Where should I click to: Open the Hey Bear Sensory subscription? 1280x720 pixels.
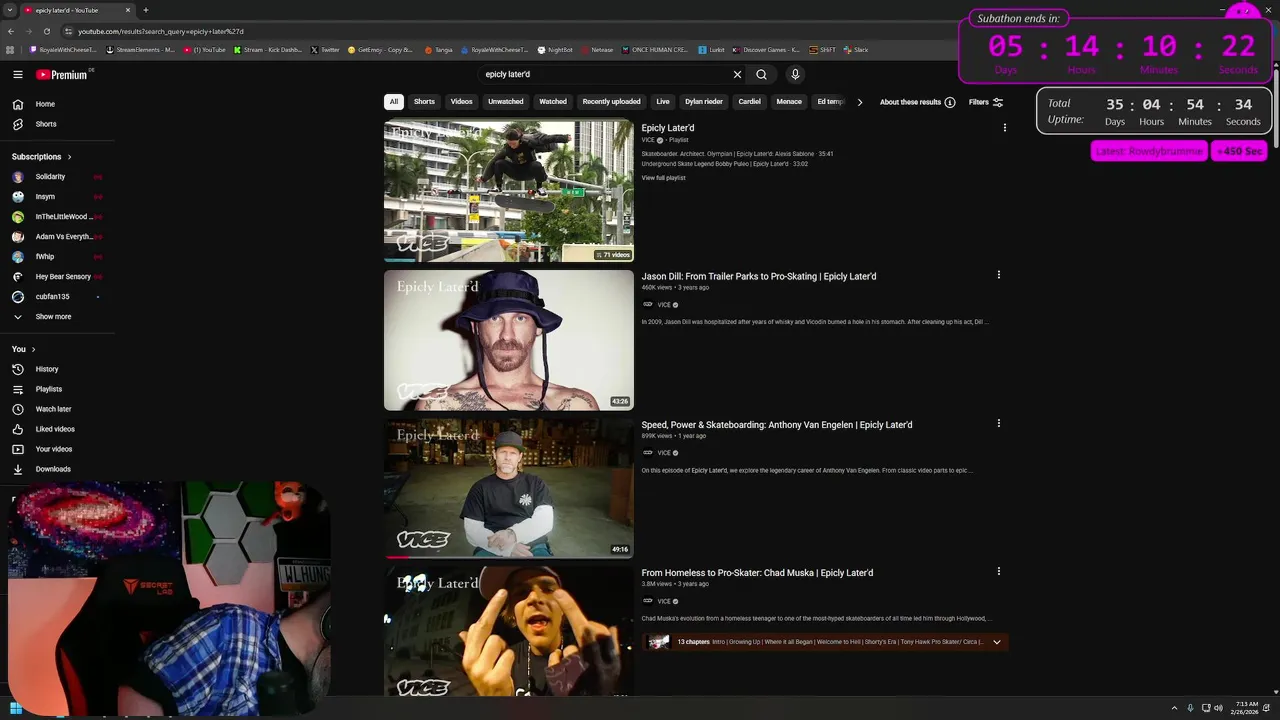click(x=57, y=277)
